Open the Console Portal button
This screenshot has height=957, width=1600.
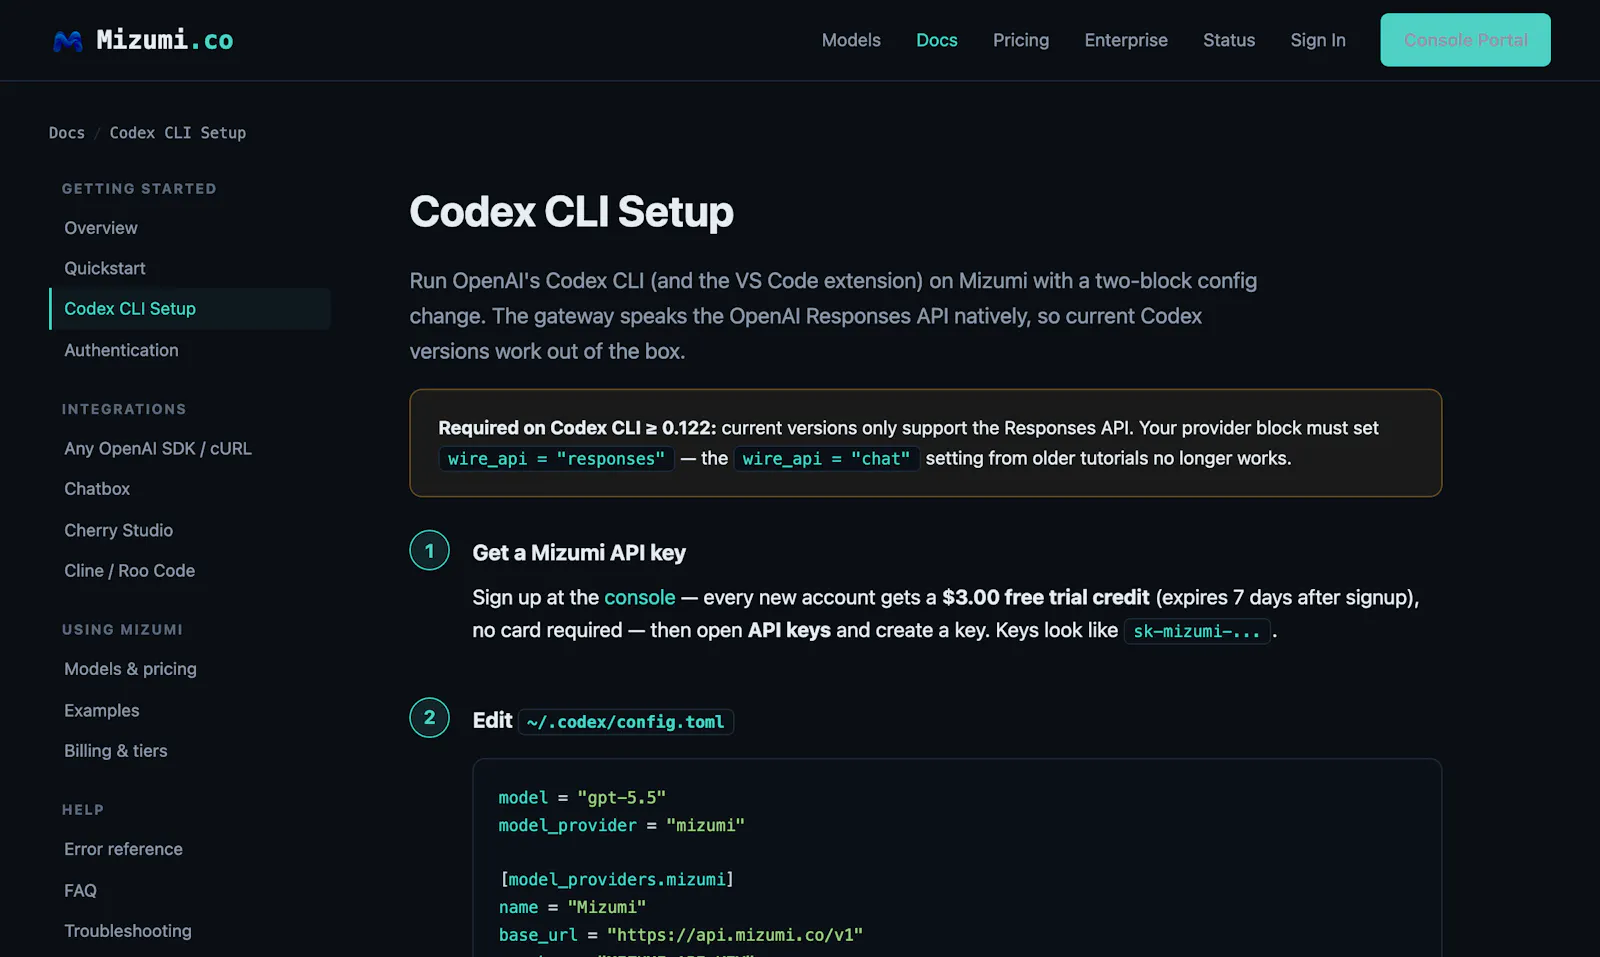pos(1465,40)
